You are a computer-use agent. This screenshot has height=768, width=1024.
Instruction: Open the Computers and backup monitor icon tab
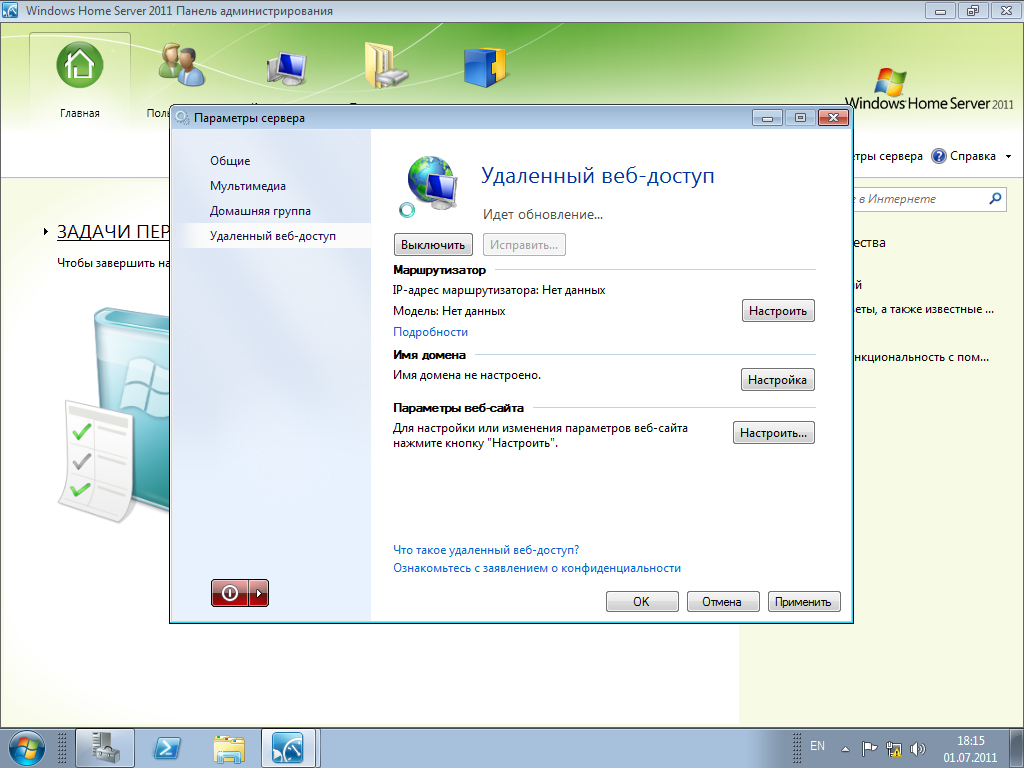tap(286, 67)
